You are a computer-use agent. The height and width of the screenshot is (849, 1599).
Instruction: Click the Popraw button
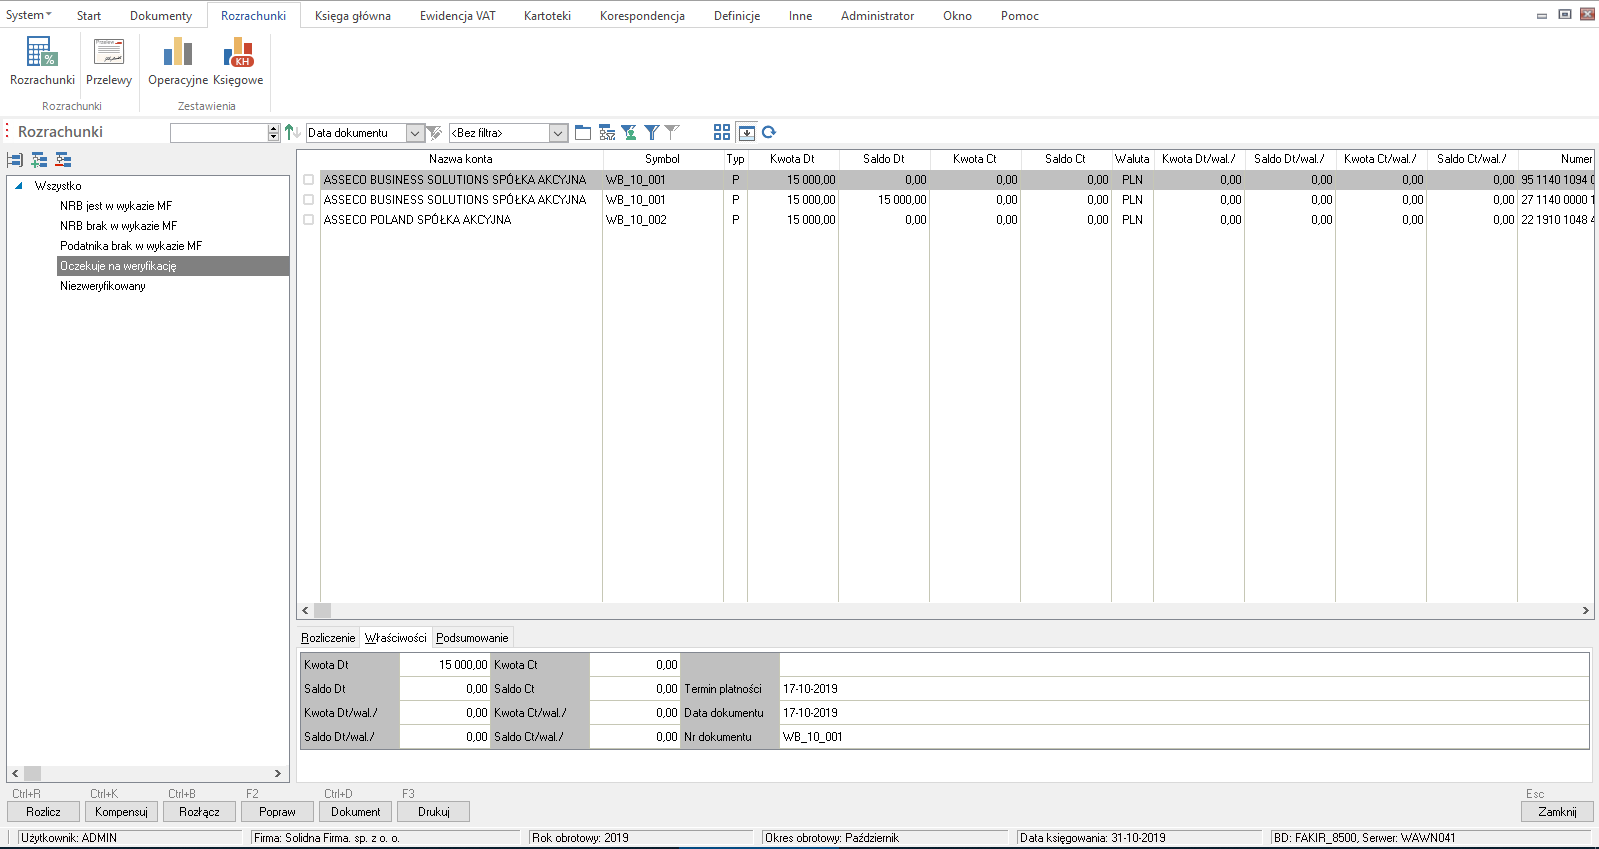pos(277,812)
